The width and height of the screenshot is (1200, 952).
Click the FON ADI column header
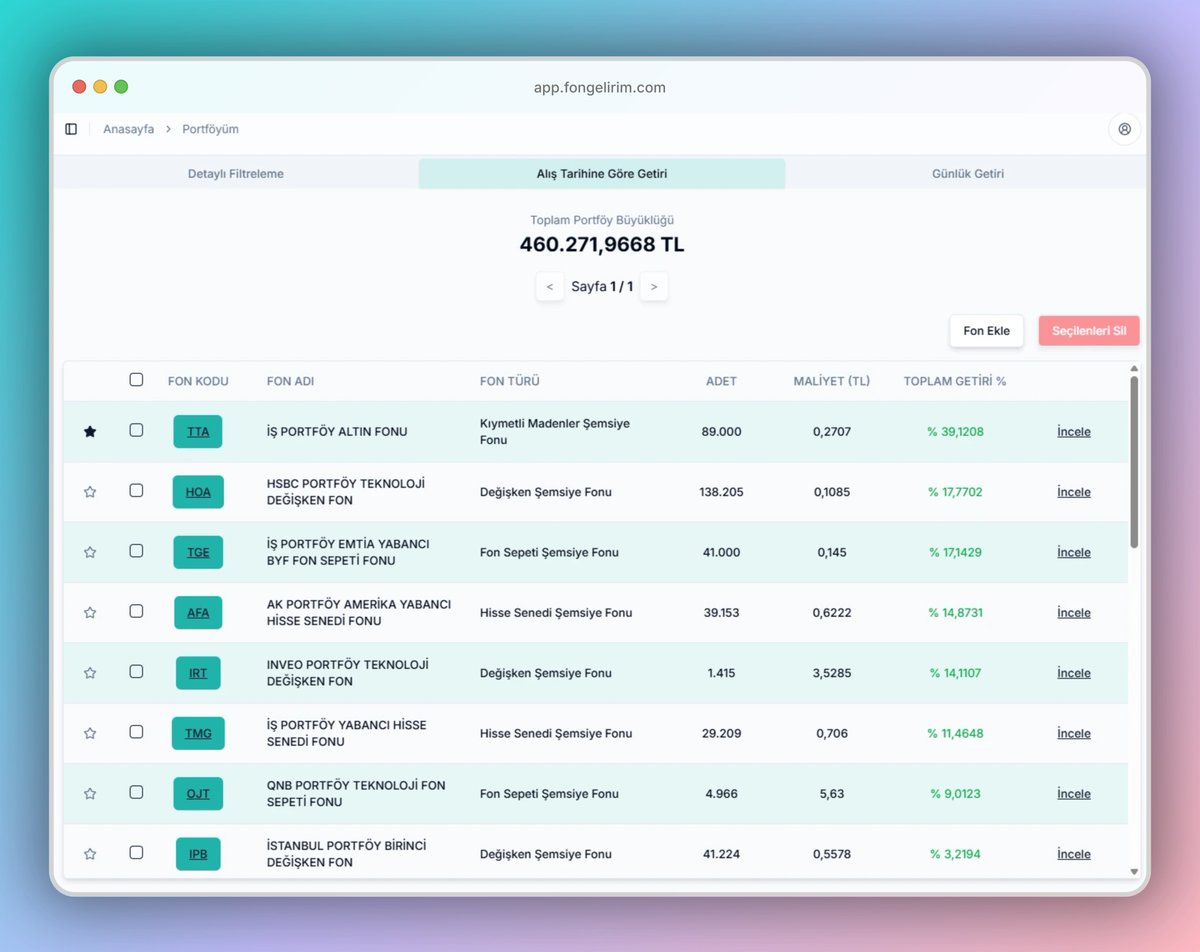(x=290, y=381)
